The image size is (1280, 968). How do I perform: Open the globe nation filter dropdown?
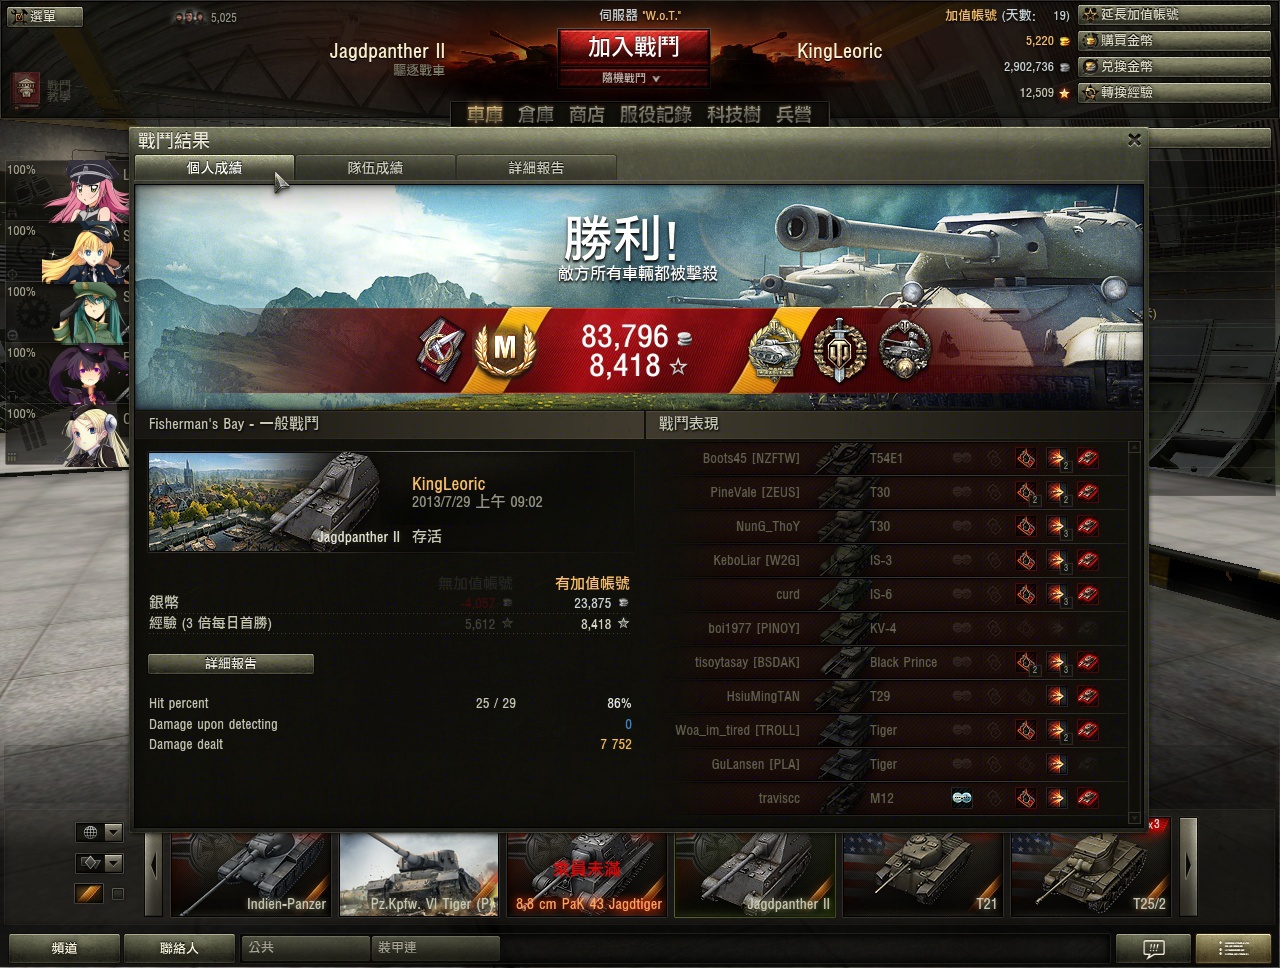pos(100,832)
